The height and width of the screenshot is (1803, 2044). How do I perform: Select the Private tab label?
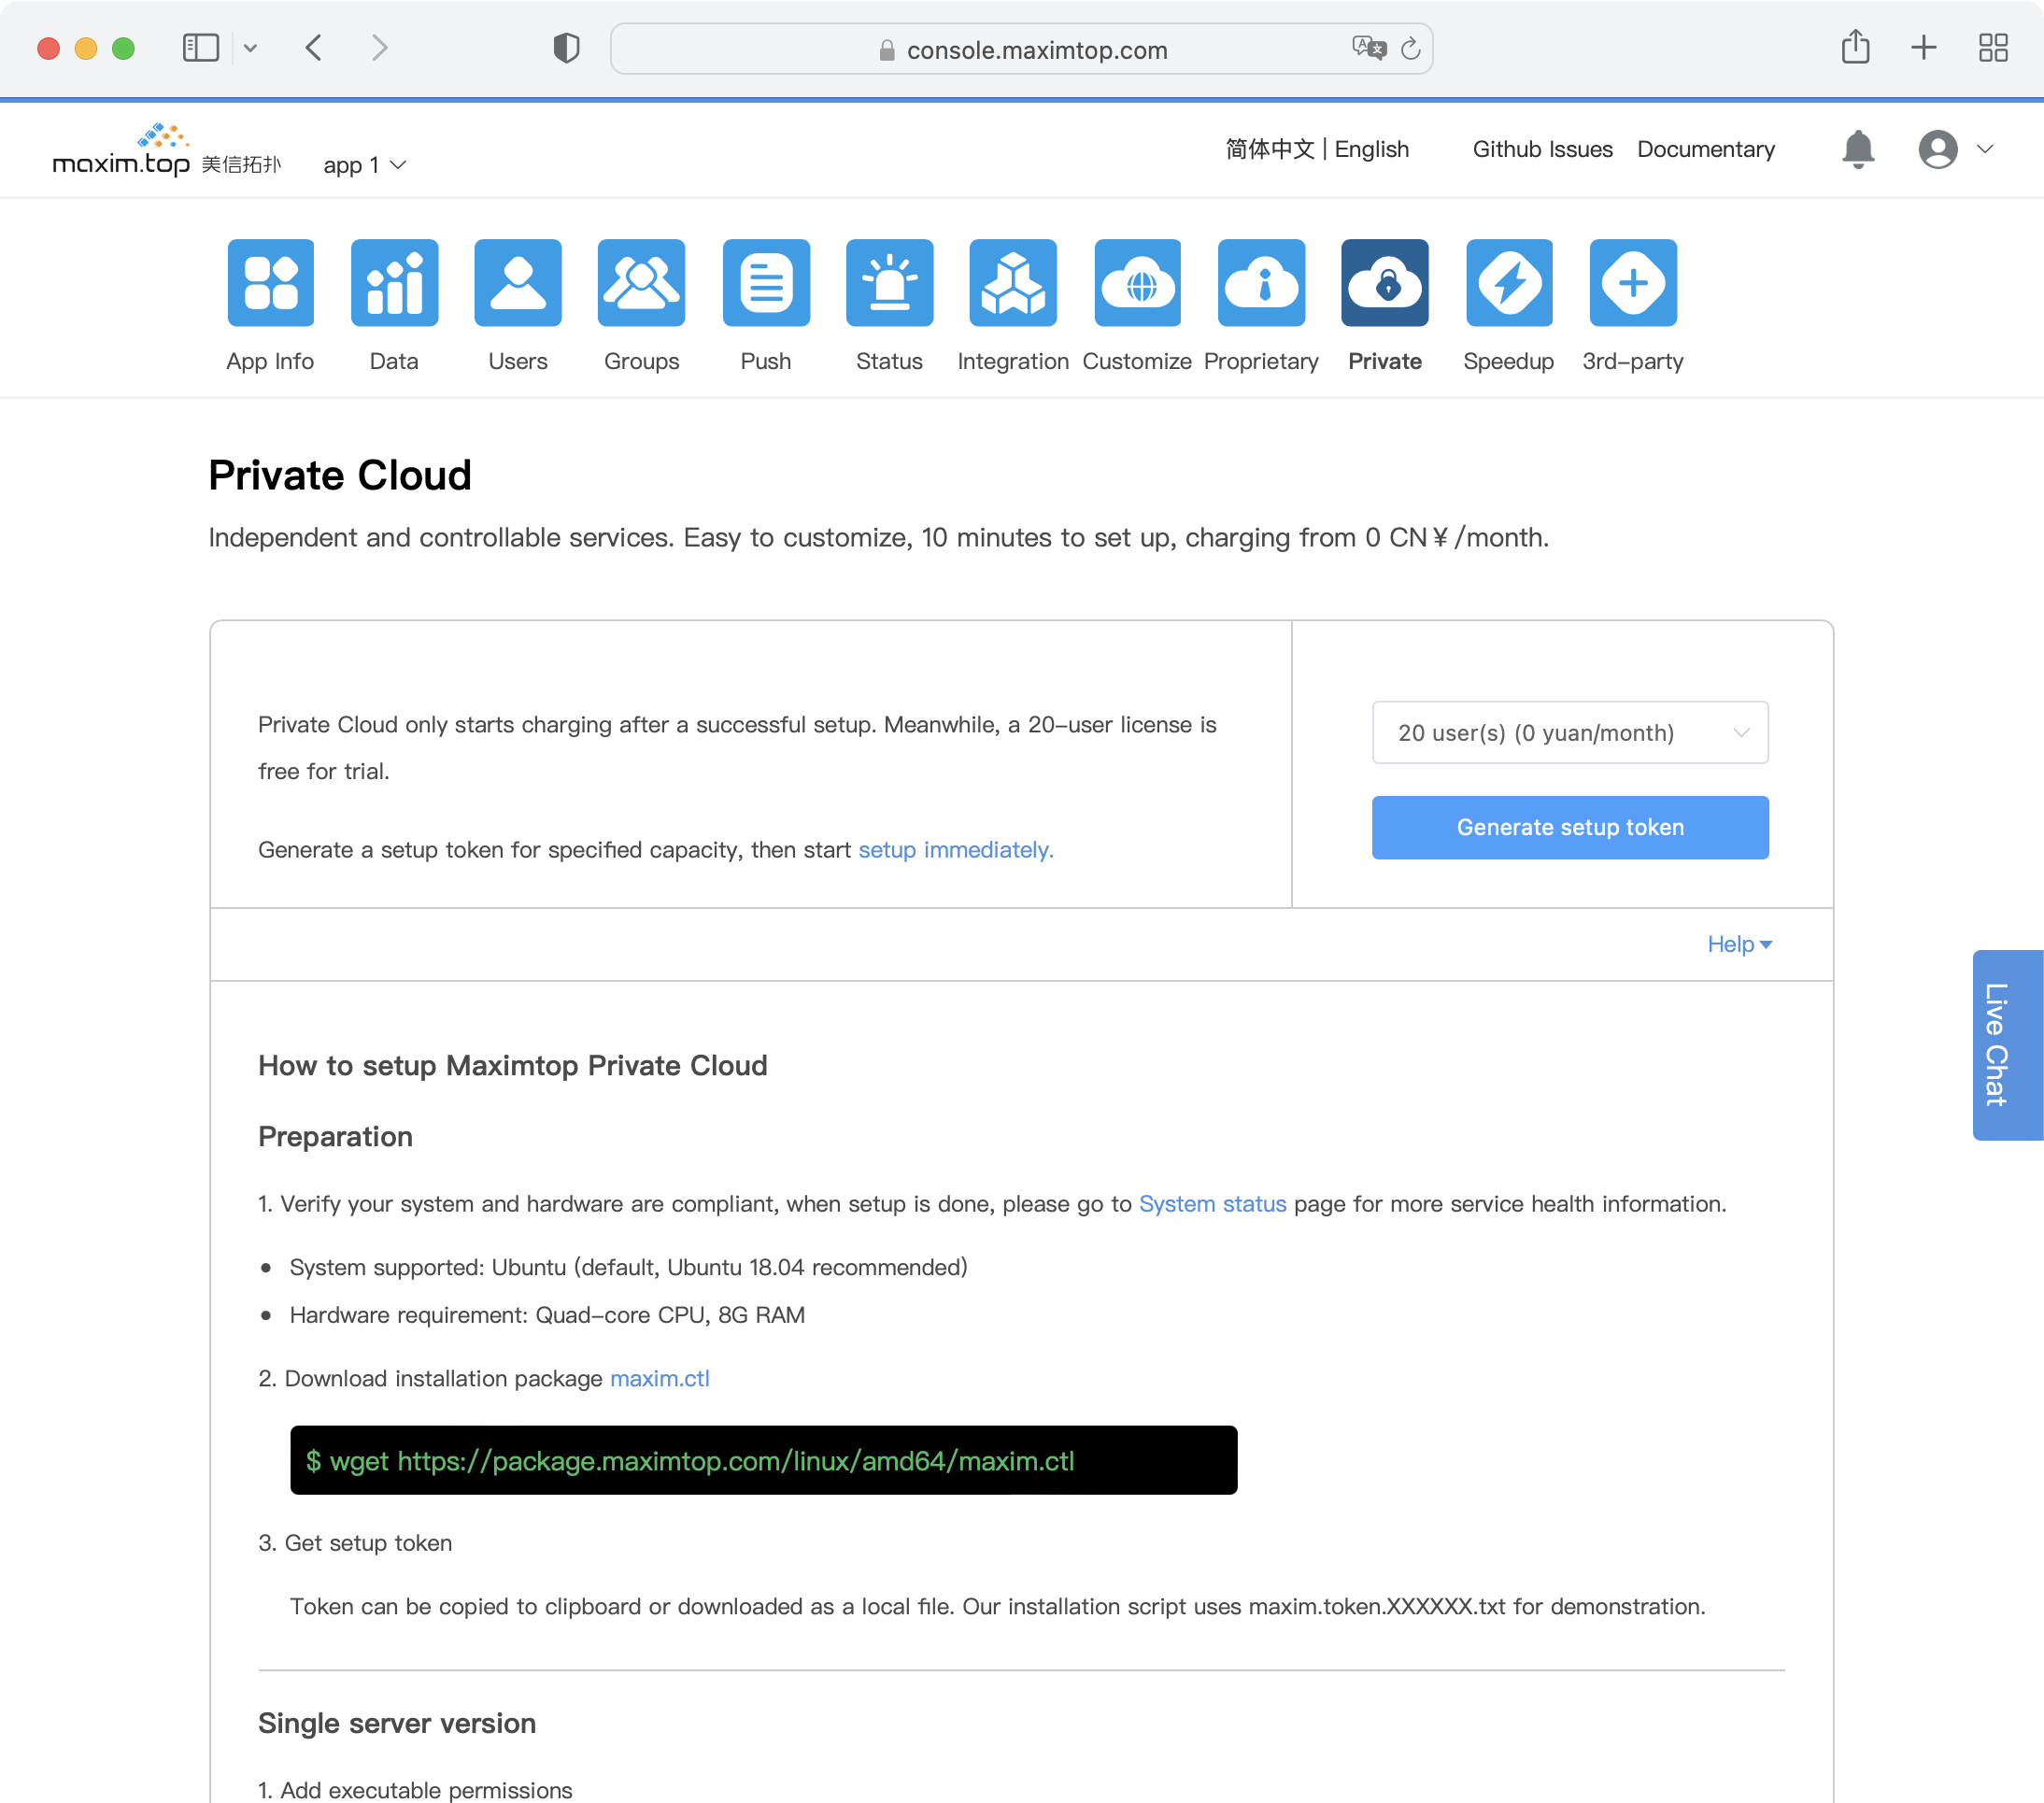tap(1385, 361)
